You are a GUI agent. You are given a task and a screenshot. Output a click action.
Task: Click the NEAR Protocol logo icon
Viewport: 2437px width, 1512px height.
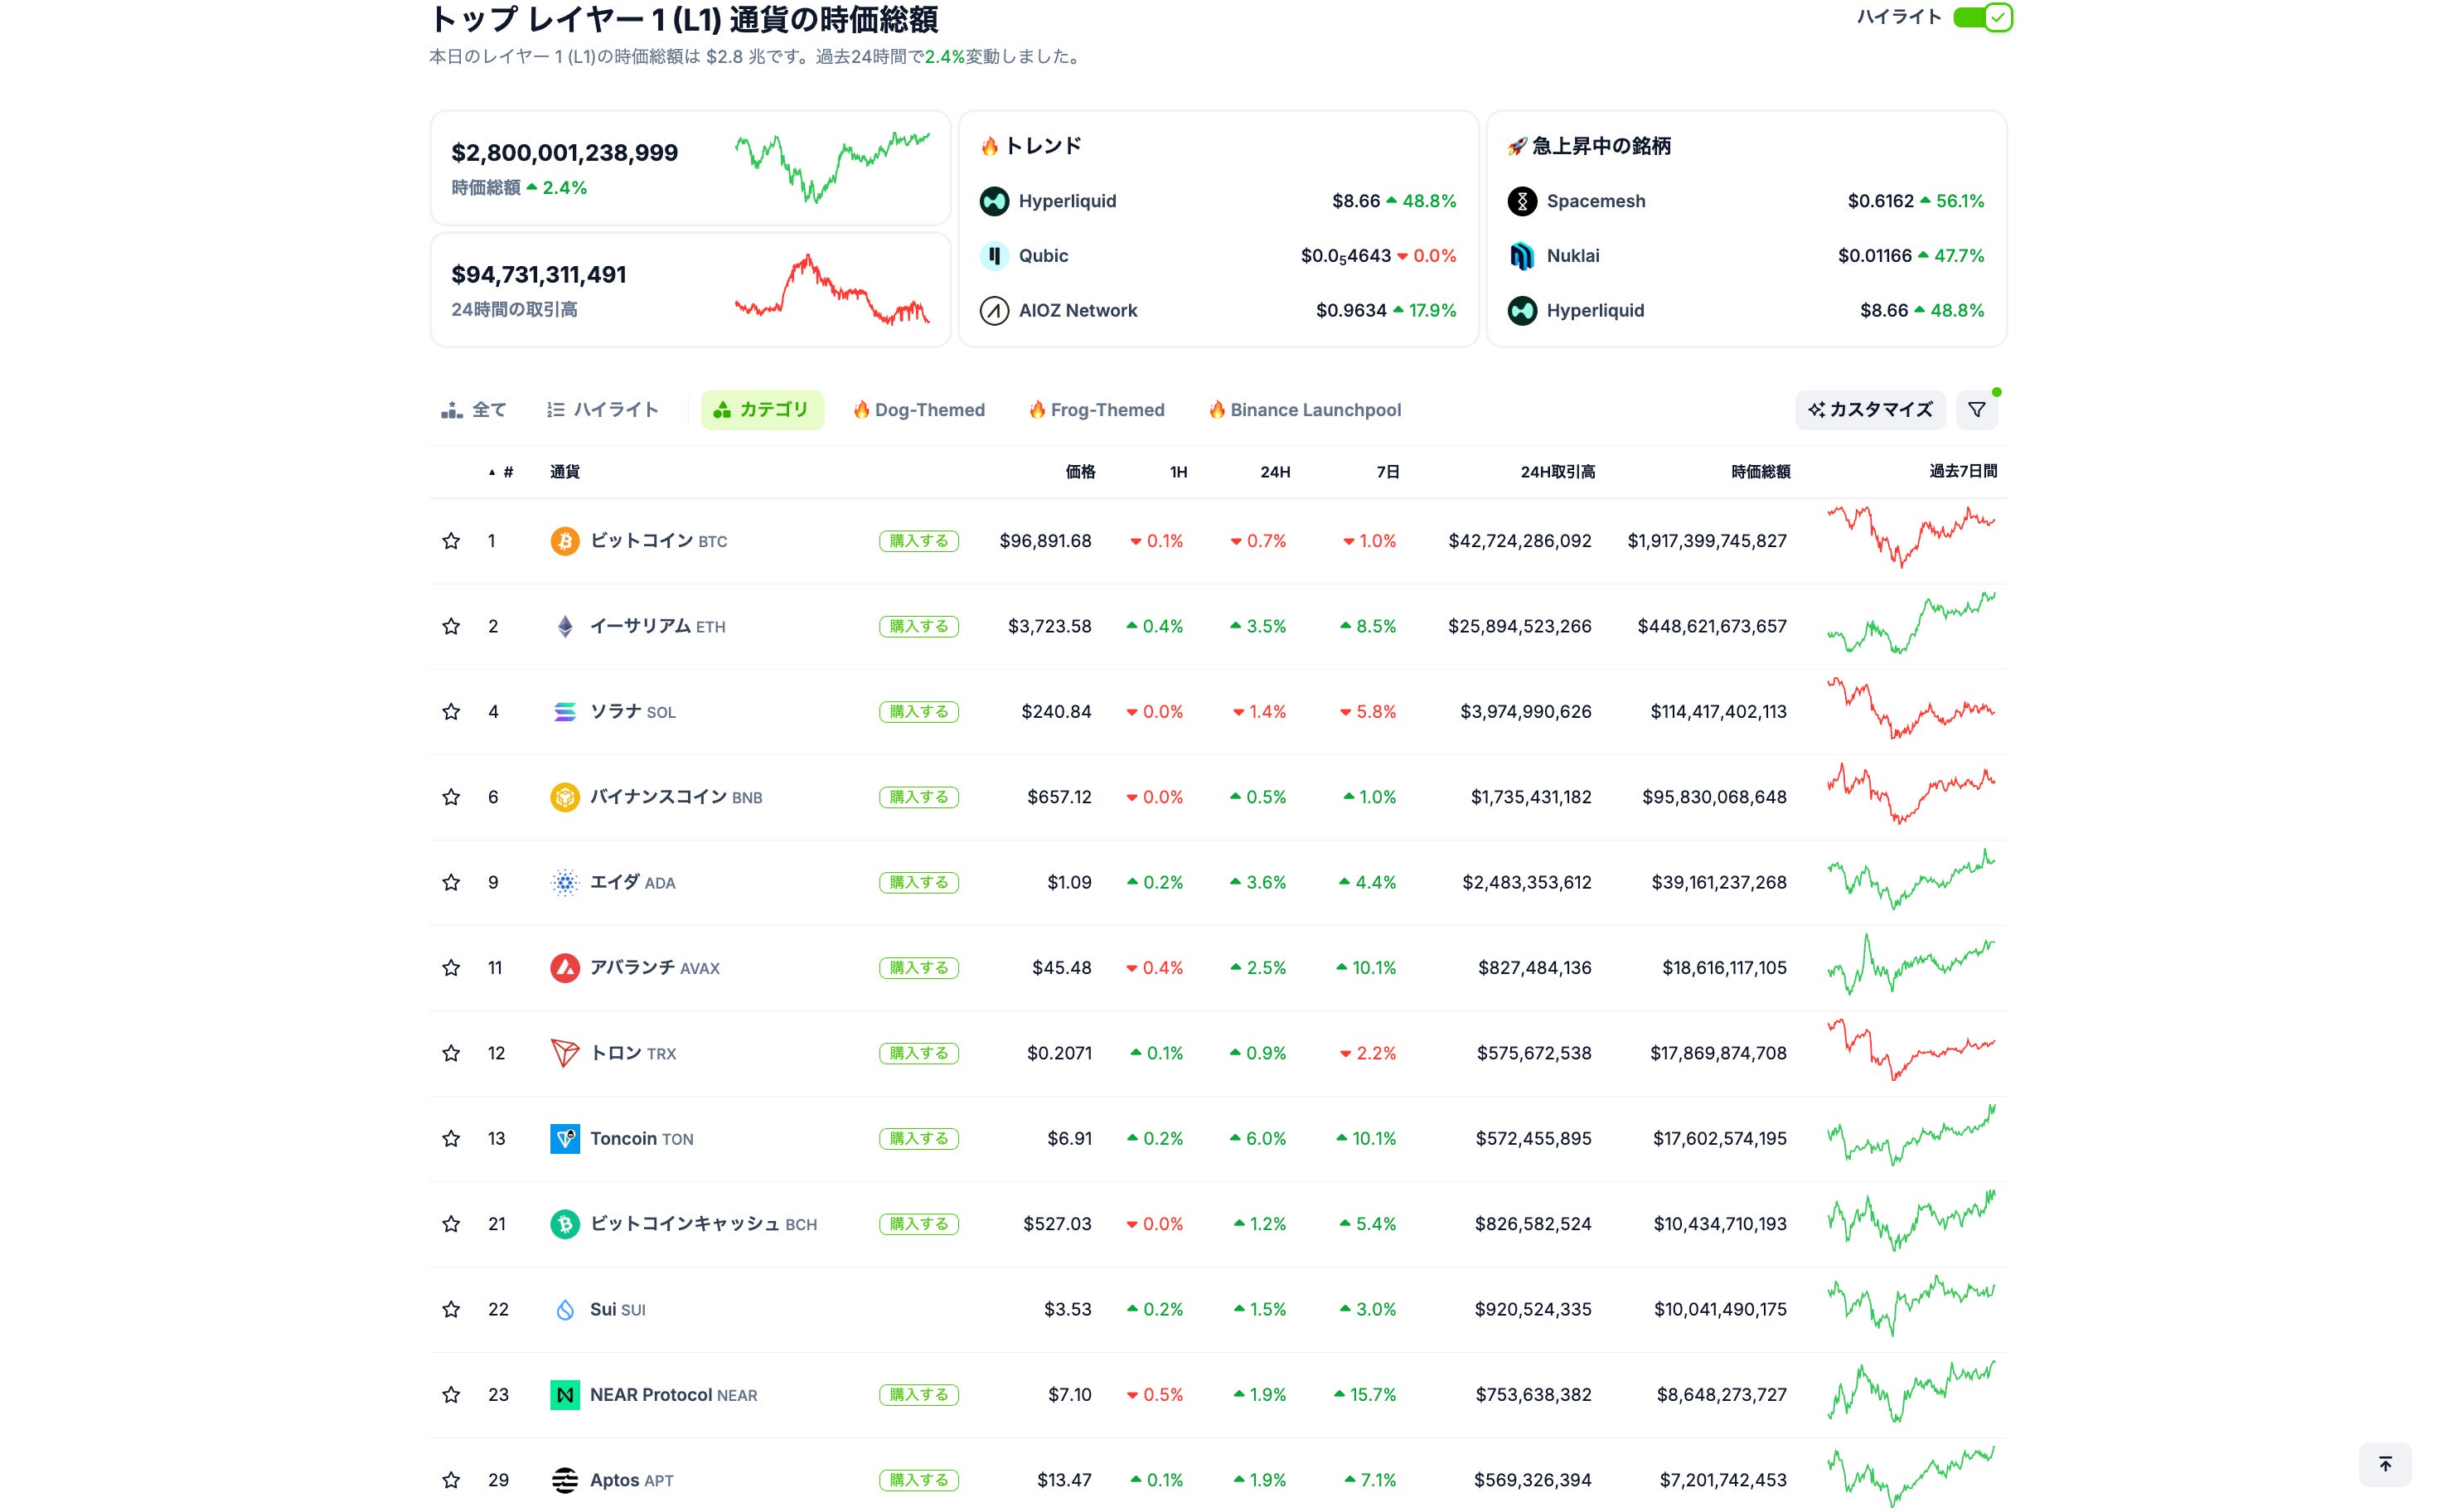(565, 1394)
